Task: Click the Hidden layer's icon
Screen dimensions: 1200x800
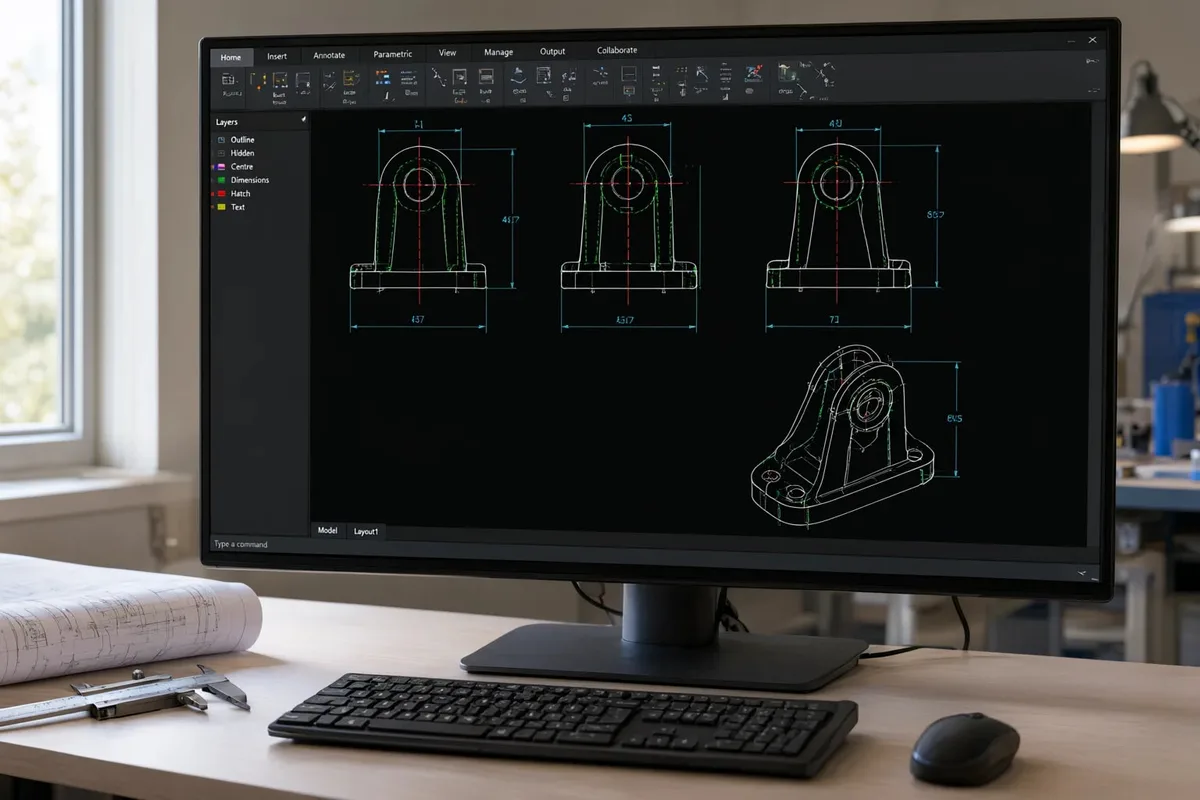Action: click(x=221, y=153)
